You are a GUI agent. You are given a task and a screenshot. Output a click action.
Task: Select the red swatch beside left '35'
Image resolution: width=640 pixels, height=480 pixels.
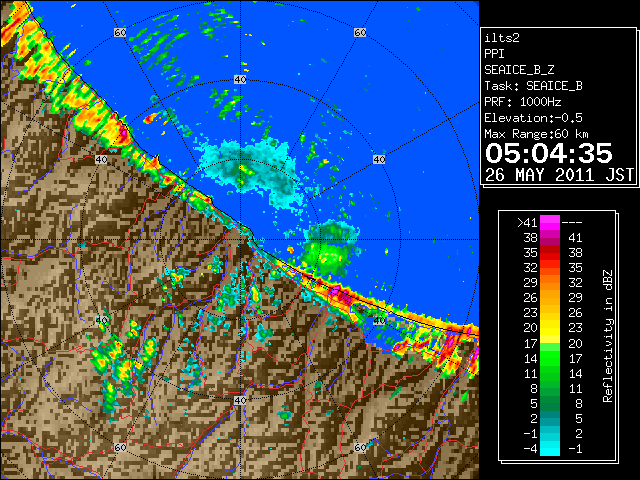(x=550, y=253)
